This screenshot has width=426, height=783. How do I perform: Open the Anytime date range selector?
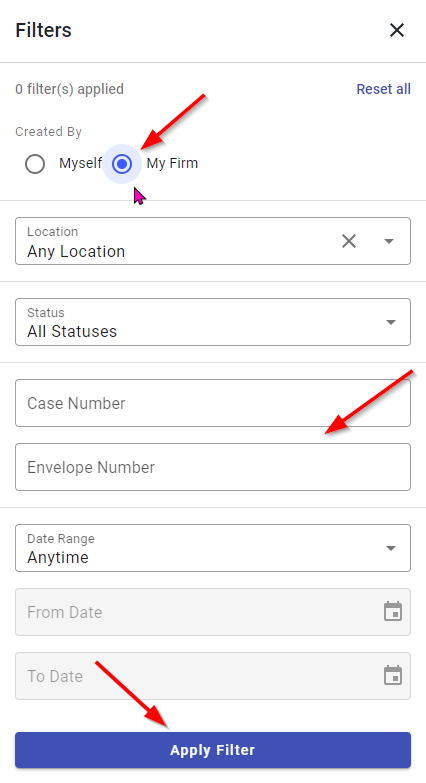[213, 548]
